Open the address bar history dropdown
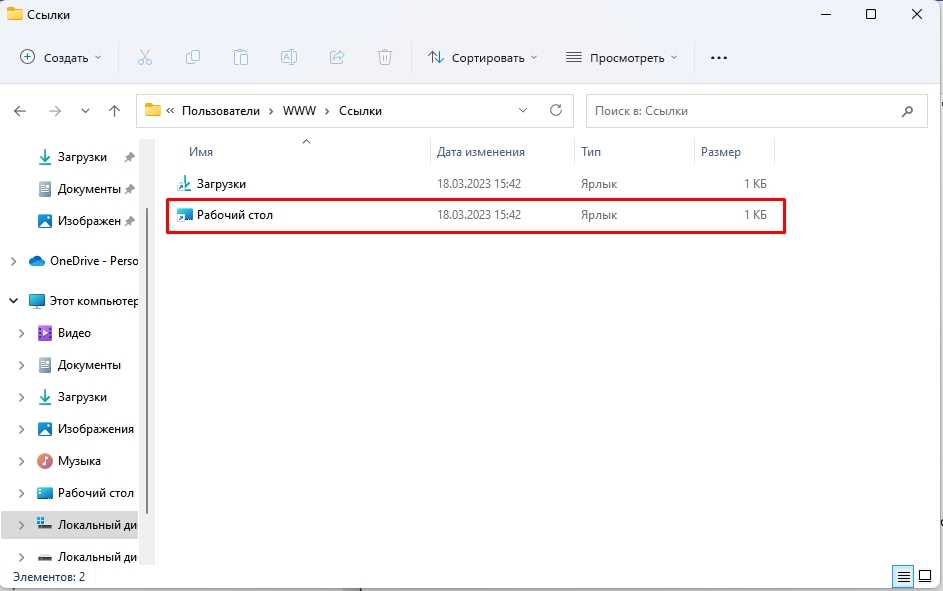943x591 pixels. click(523, 111)
